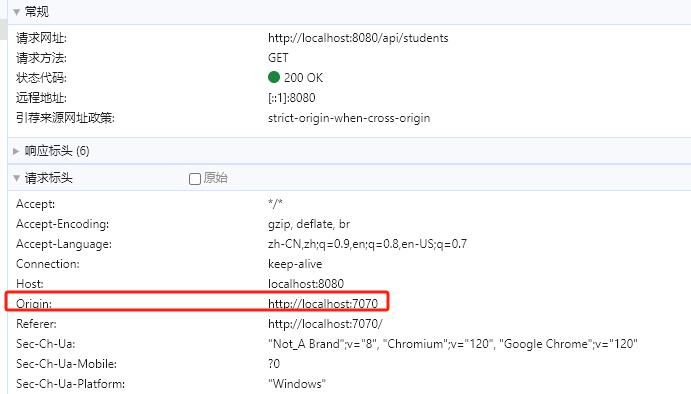Collapse the 请求标头 section triangle
Image resolution: width=691 pixels, height=394 pixels.
(17, 178)
